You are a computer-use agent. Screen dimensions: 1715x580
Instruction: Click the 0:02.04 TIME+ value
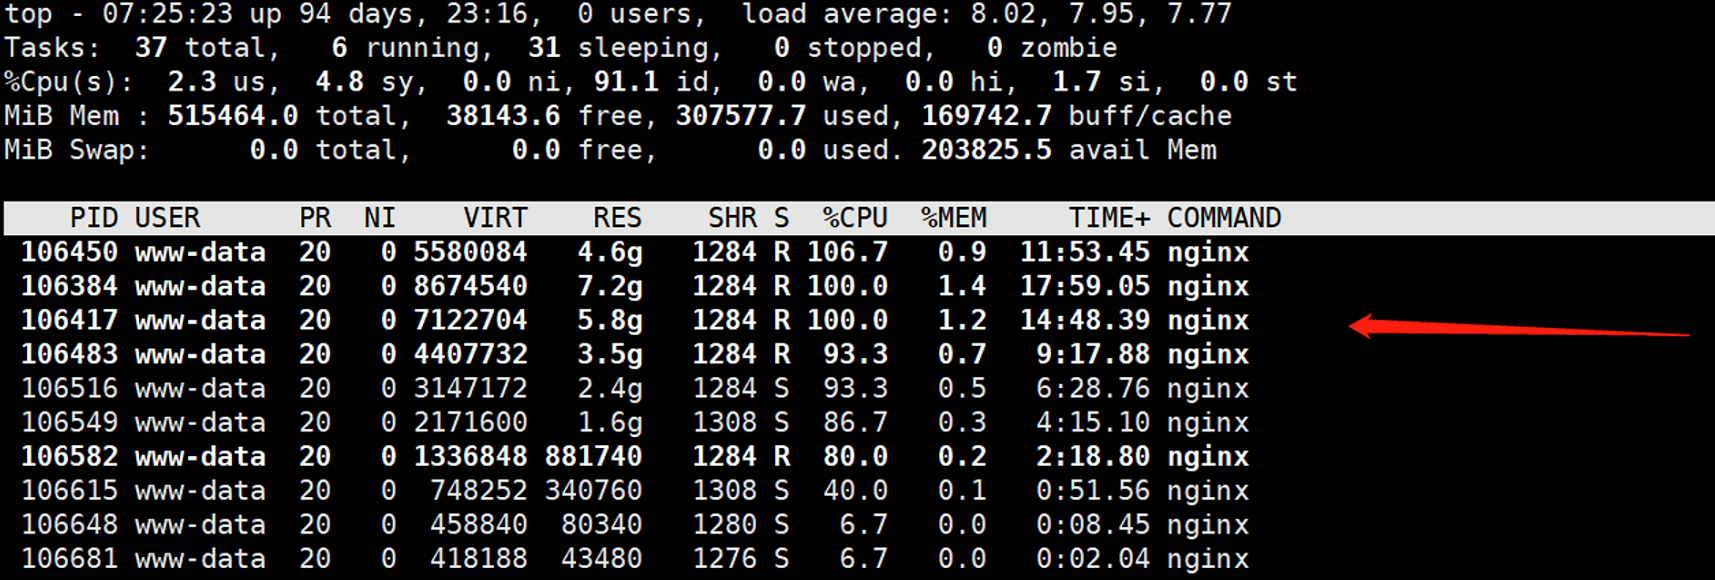[x=1093, y=558]
